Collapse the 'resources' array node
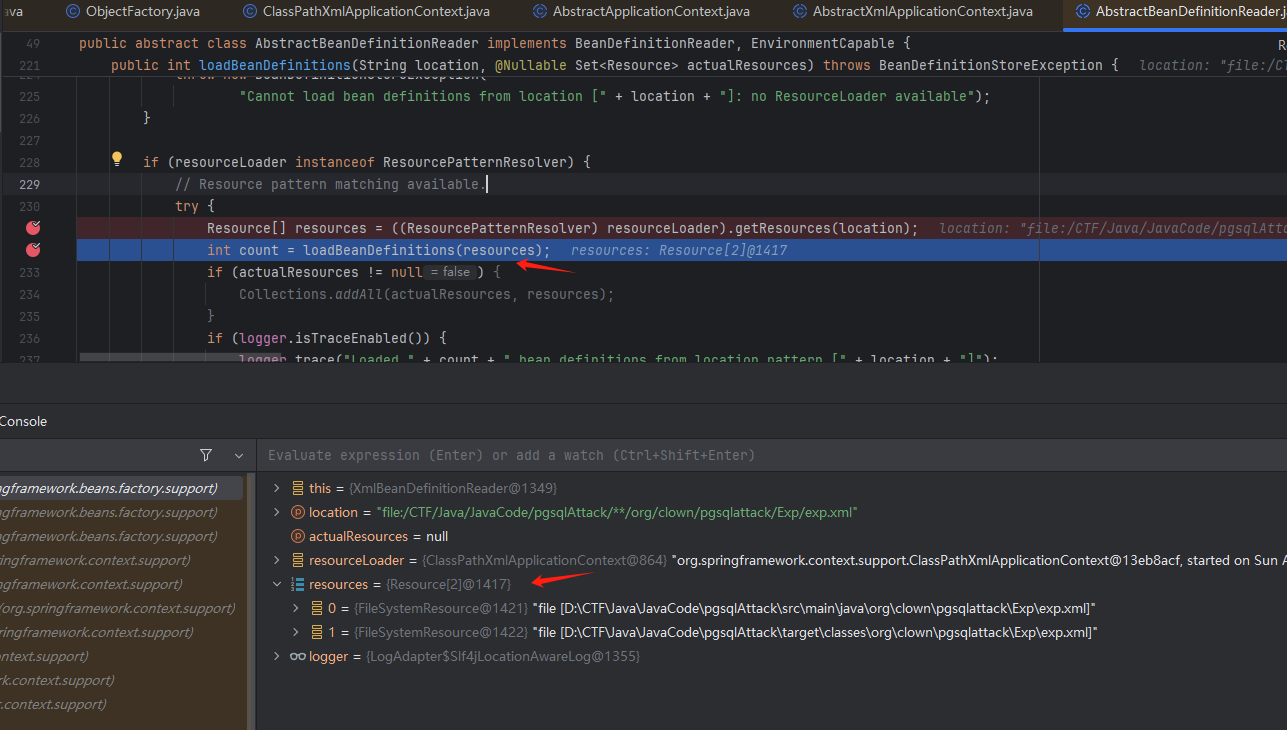Viewport: 1287px width, 730px height. tap(277, 584)
